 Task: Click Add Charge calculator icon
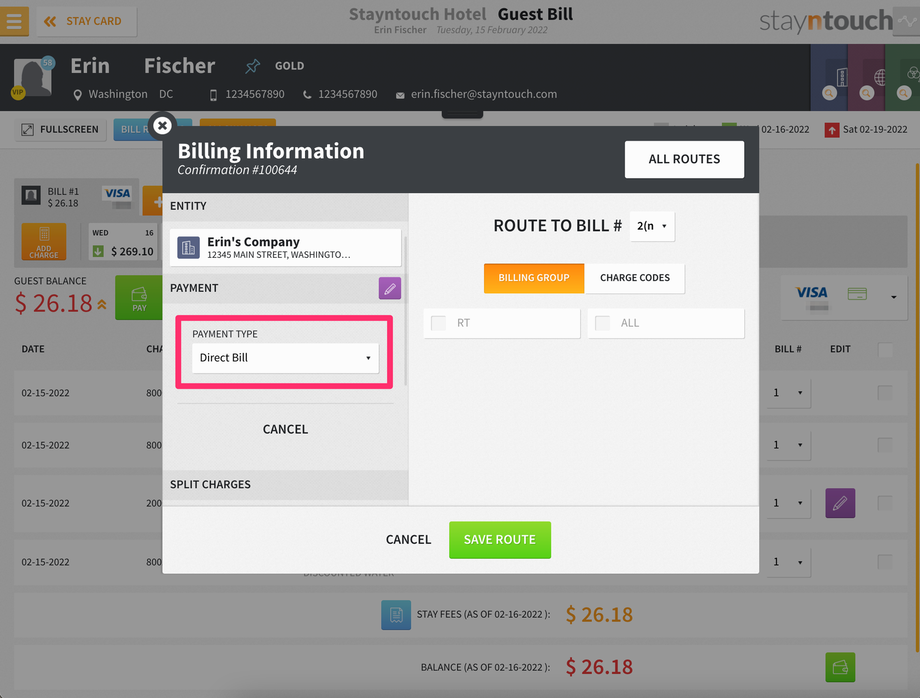[44, 241]
